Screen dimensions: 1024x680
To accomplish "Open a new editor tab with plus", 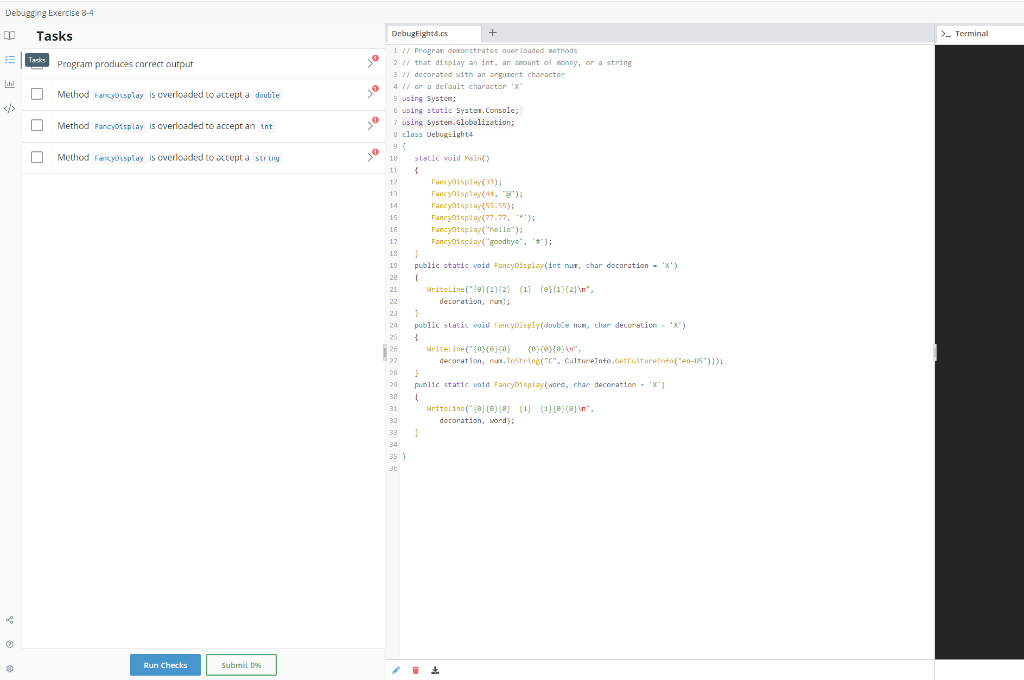I will [492, 32].
